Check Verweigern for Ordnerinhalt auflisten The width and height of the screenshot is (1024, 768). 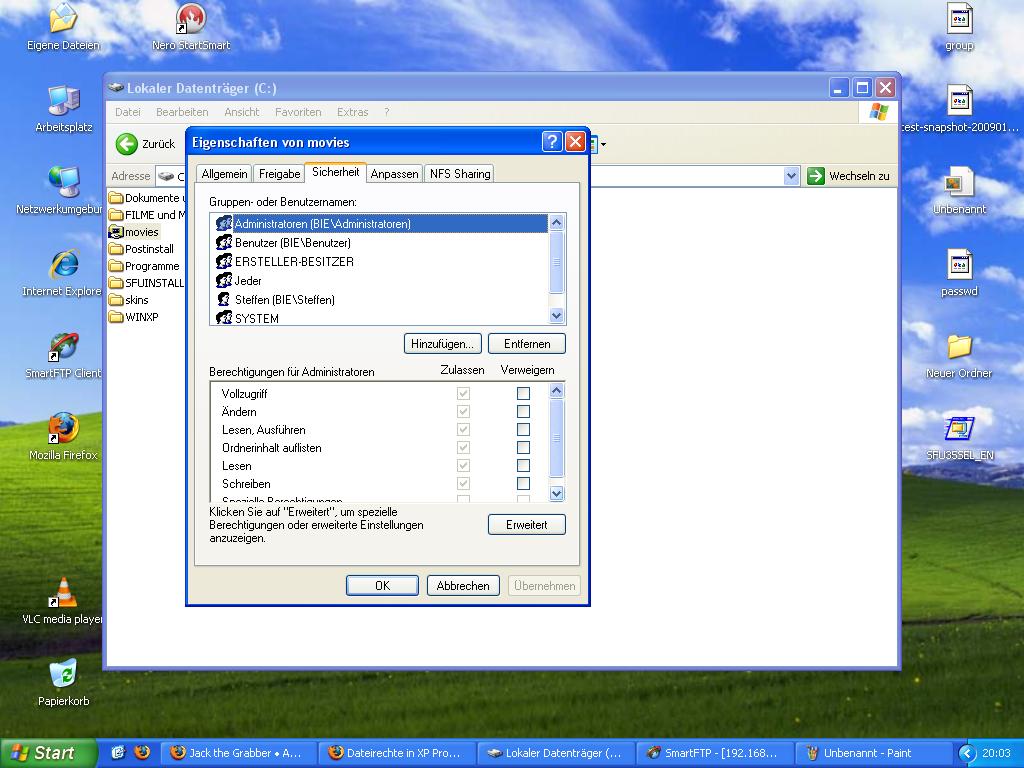(523, 447)
